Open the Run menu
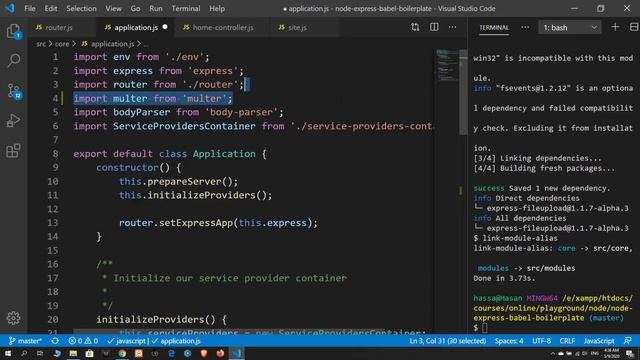This screenshot has height=360, width=640. [156, 8]
